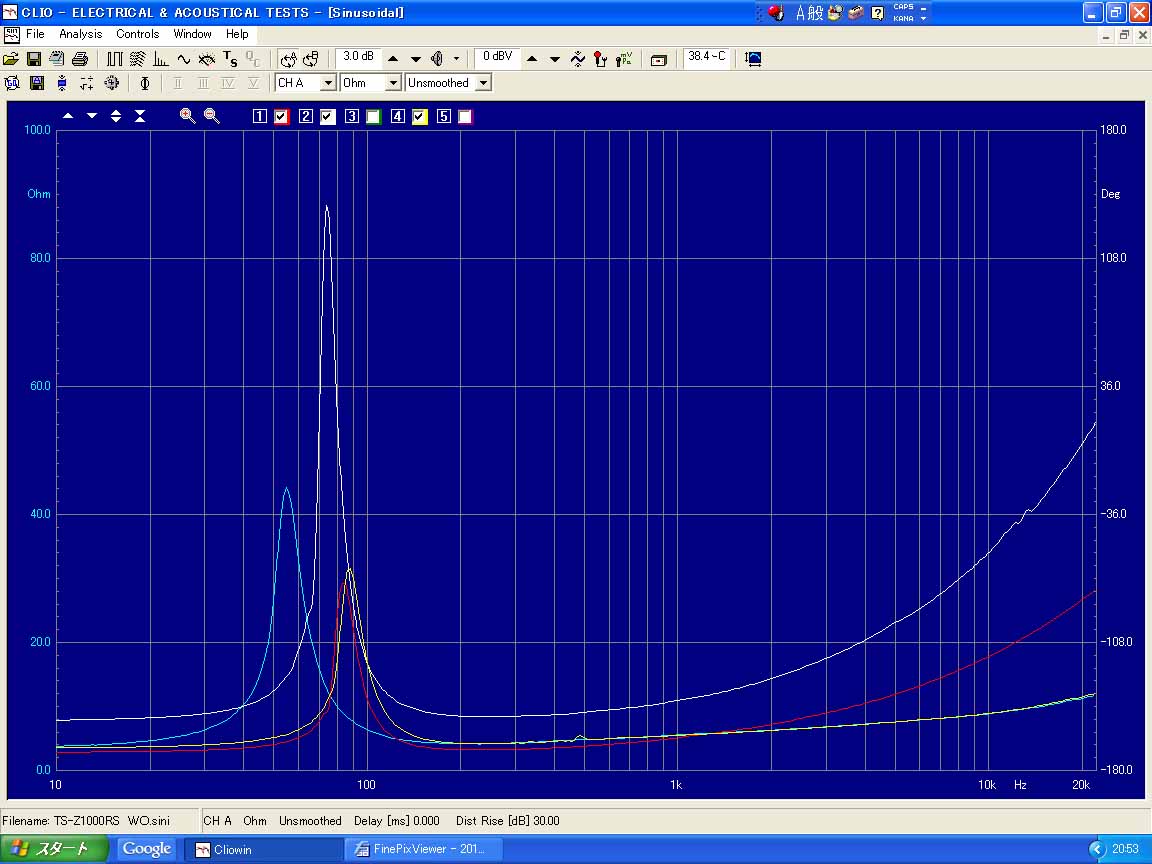Open the Unsmoothed smoothing dropdown
This screenshot has width=1152, height=864.
483,83
